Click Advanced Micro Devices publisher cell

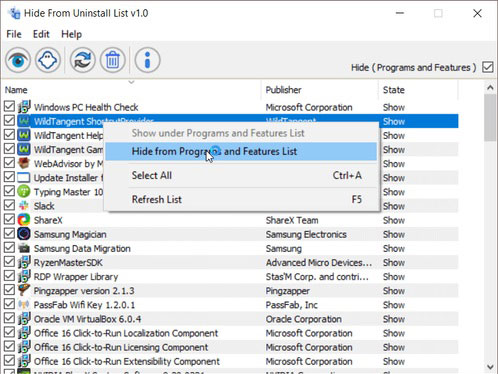[x=319, y=262]
